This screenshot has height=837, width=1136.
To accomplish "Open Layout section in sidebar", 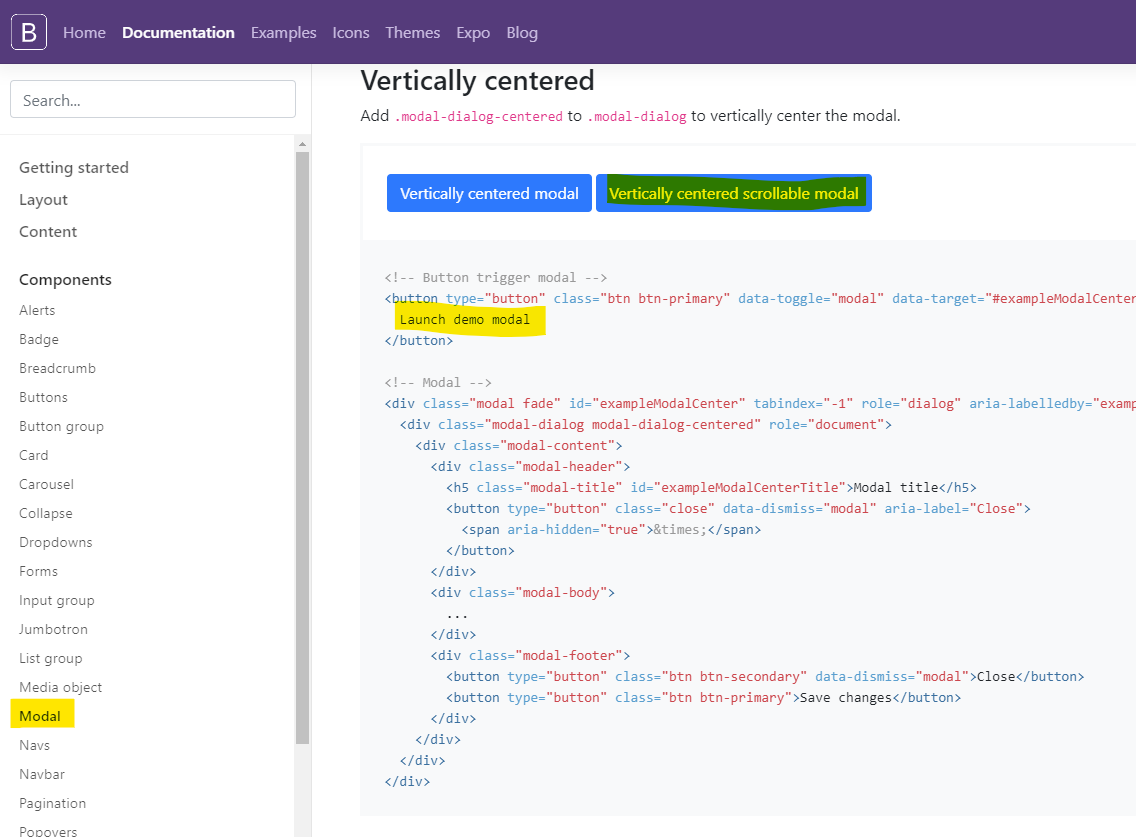I will pos(43,199).
